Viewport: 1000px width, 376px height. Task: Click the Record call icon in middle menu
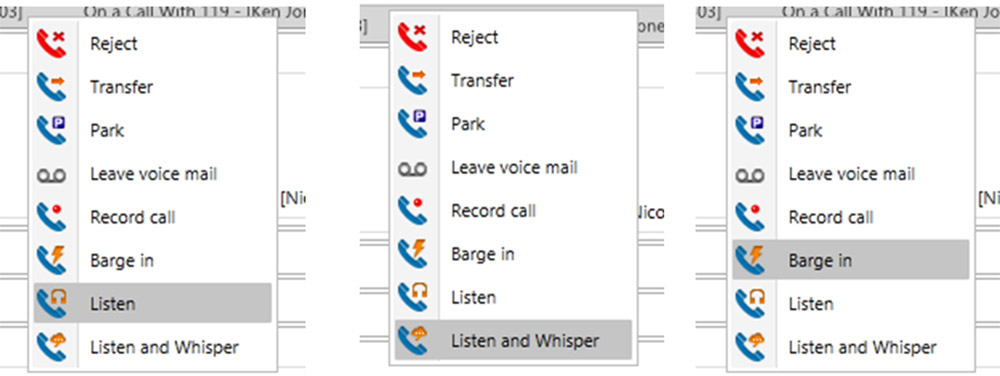click(x=413, y=210)
